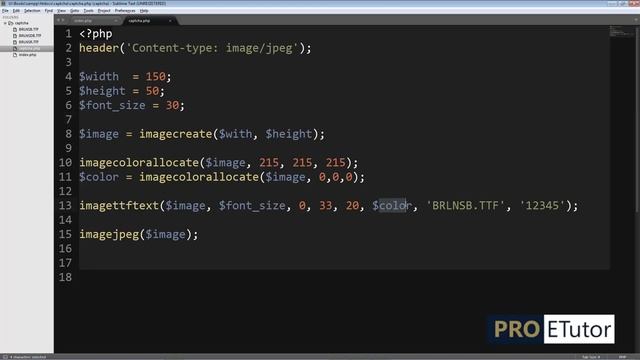Click the captcha folder icon

coord(11,23)
